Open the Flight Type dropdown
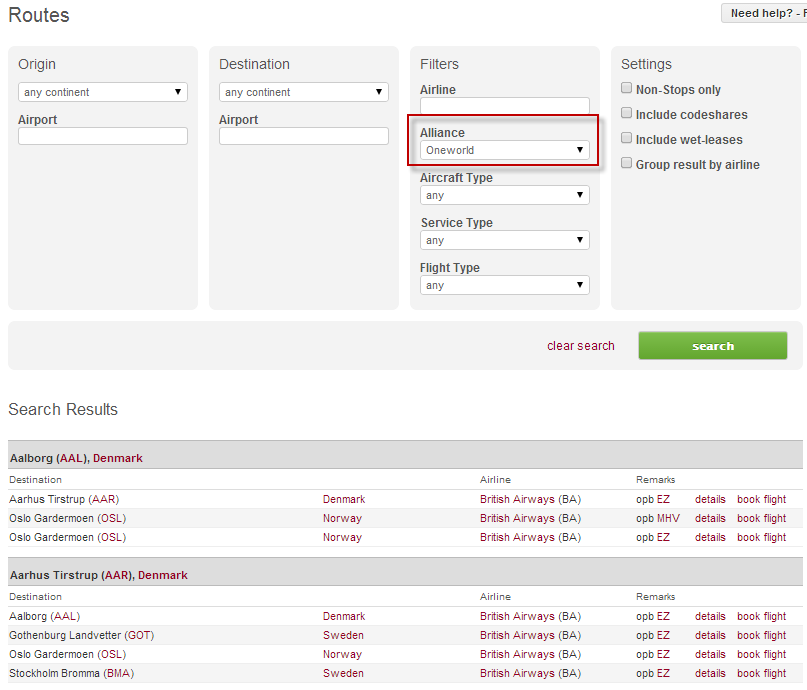This screenshot has height=690, width=807. [504, 285]
